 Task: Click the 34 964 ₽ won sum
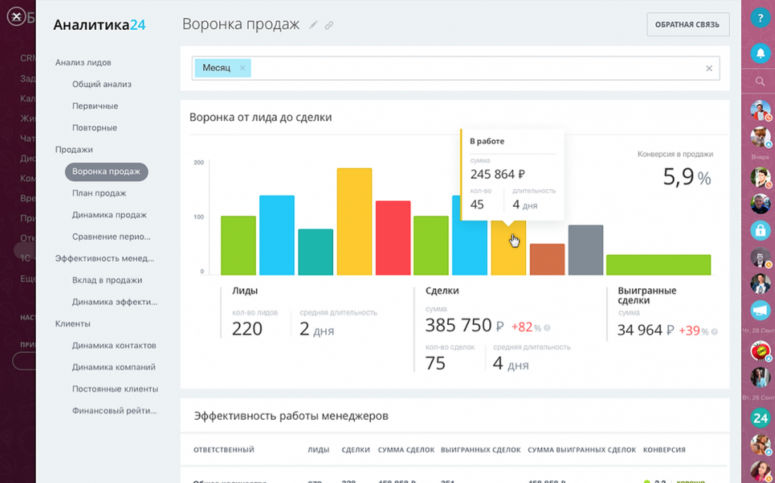tap(646, 330)
